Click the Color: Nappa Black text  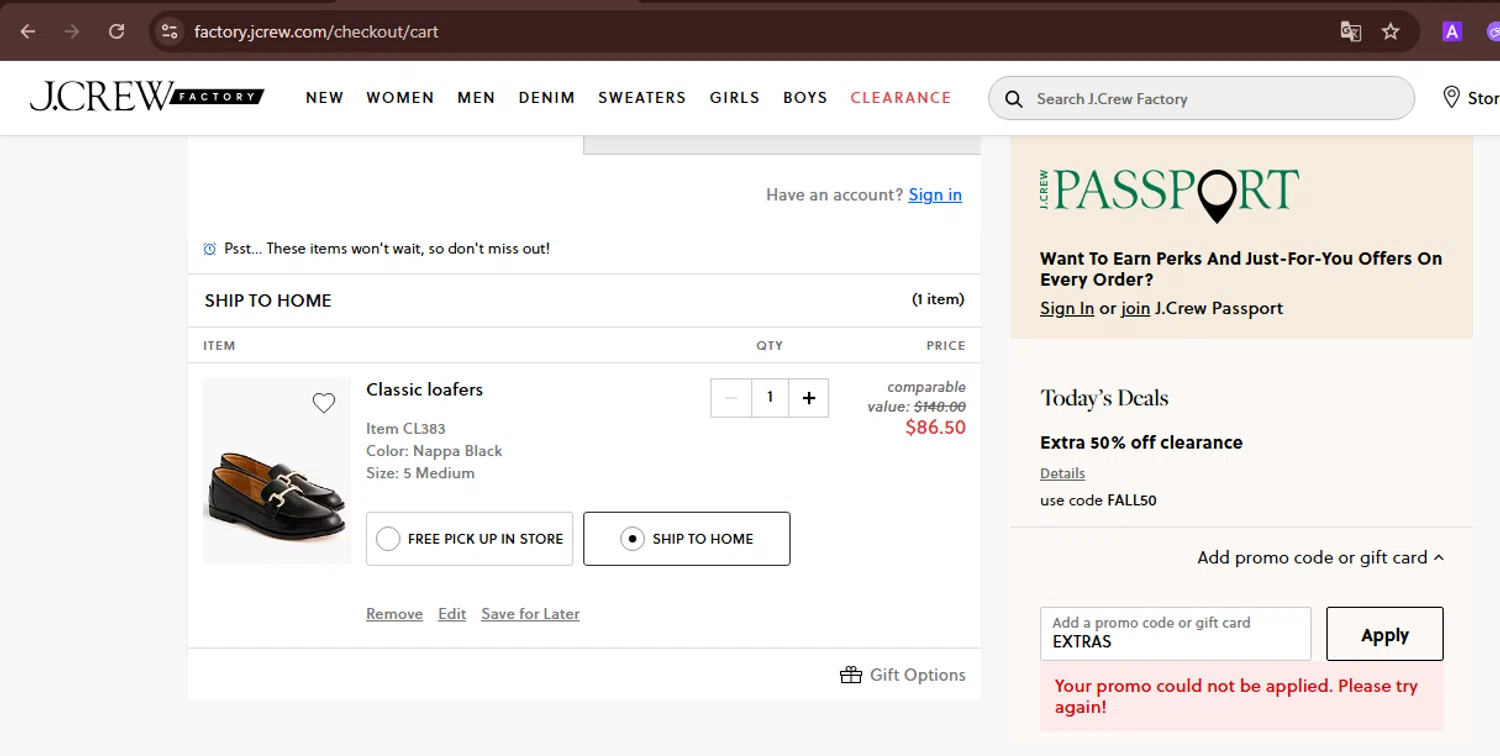click(x=434, y=451)
